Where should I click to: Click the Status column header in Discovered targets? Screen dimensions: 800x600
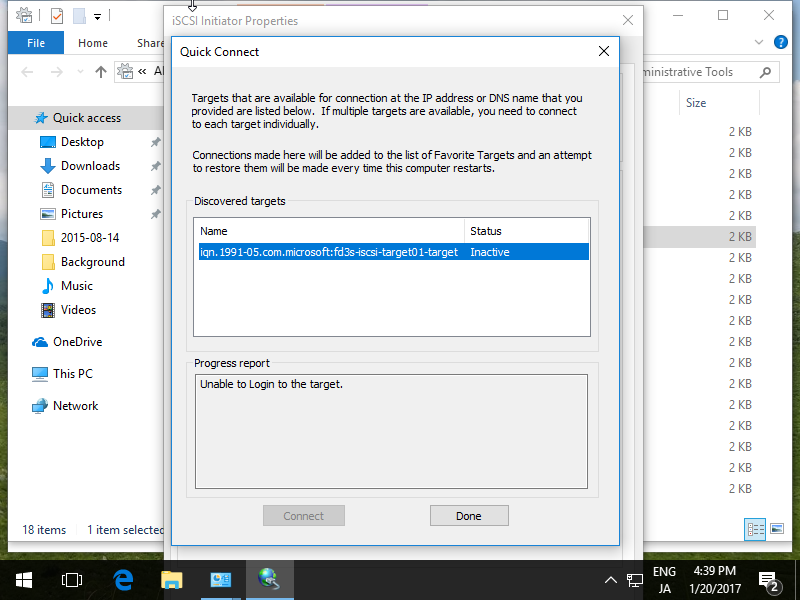(x=527, y=231)
